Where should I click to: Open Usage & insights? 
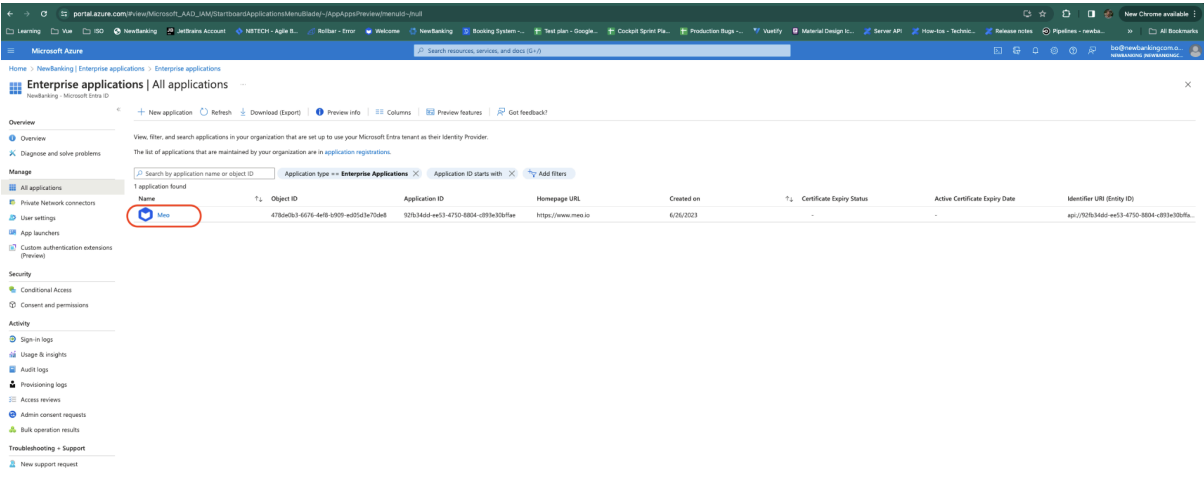(x=37, y=354)
